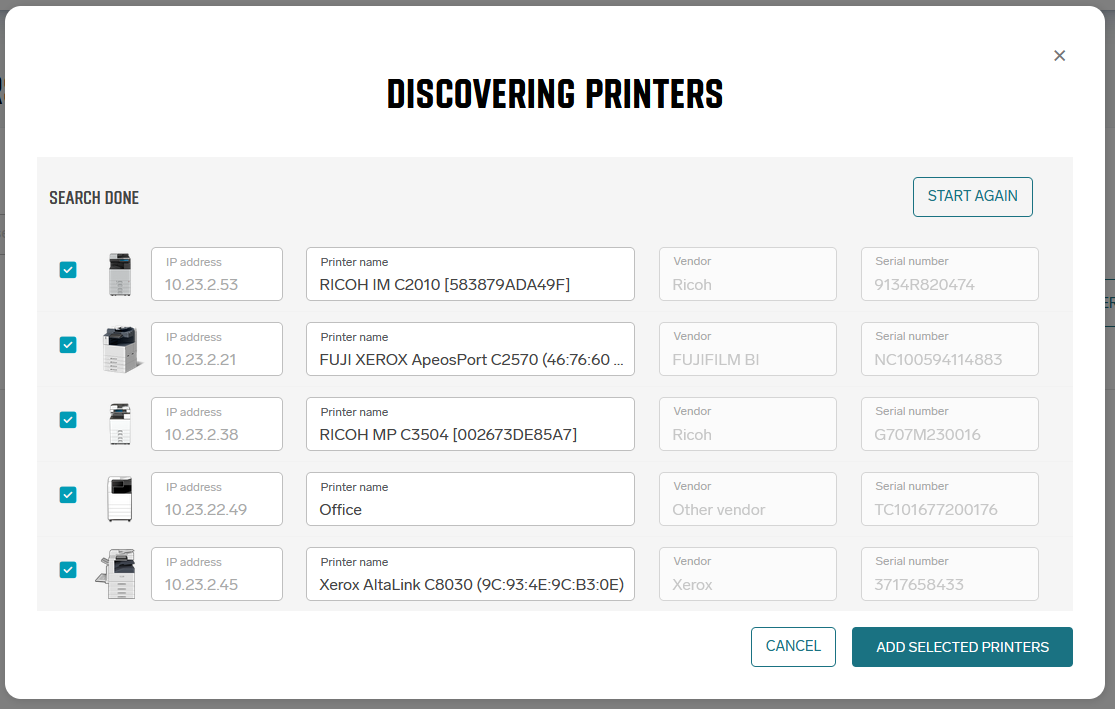Screen dimensions: 1115x709
Task: Deselect the FUJI XEROX printer checkbox
Action: coord(68,345)
